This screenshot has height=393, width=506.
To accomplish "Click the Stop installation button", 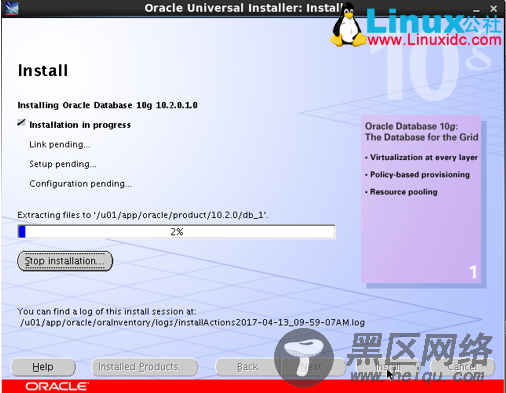I will tap(65, 261).
